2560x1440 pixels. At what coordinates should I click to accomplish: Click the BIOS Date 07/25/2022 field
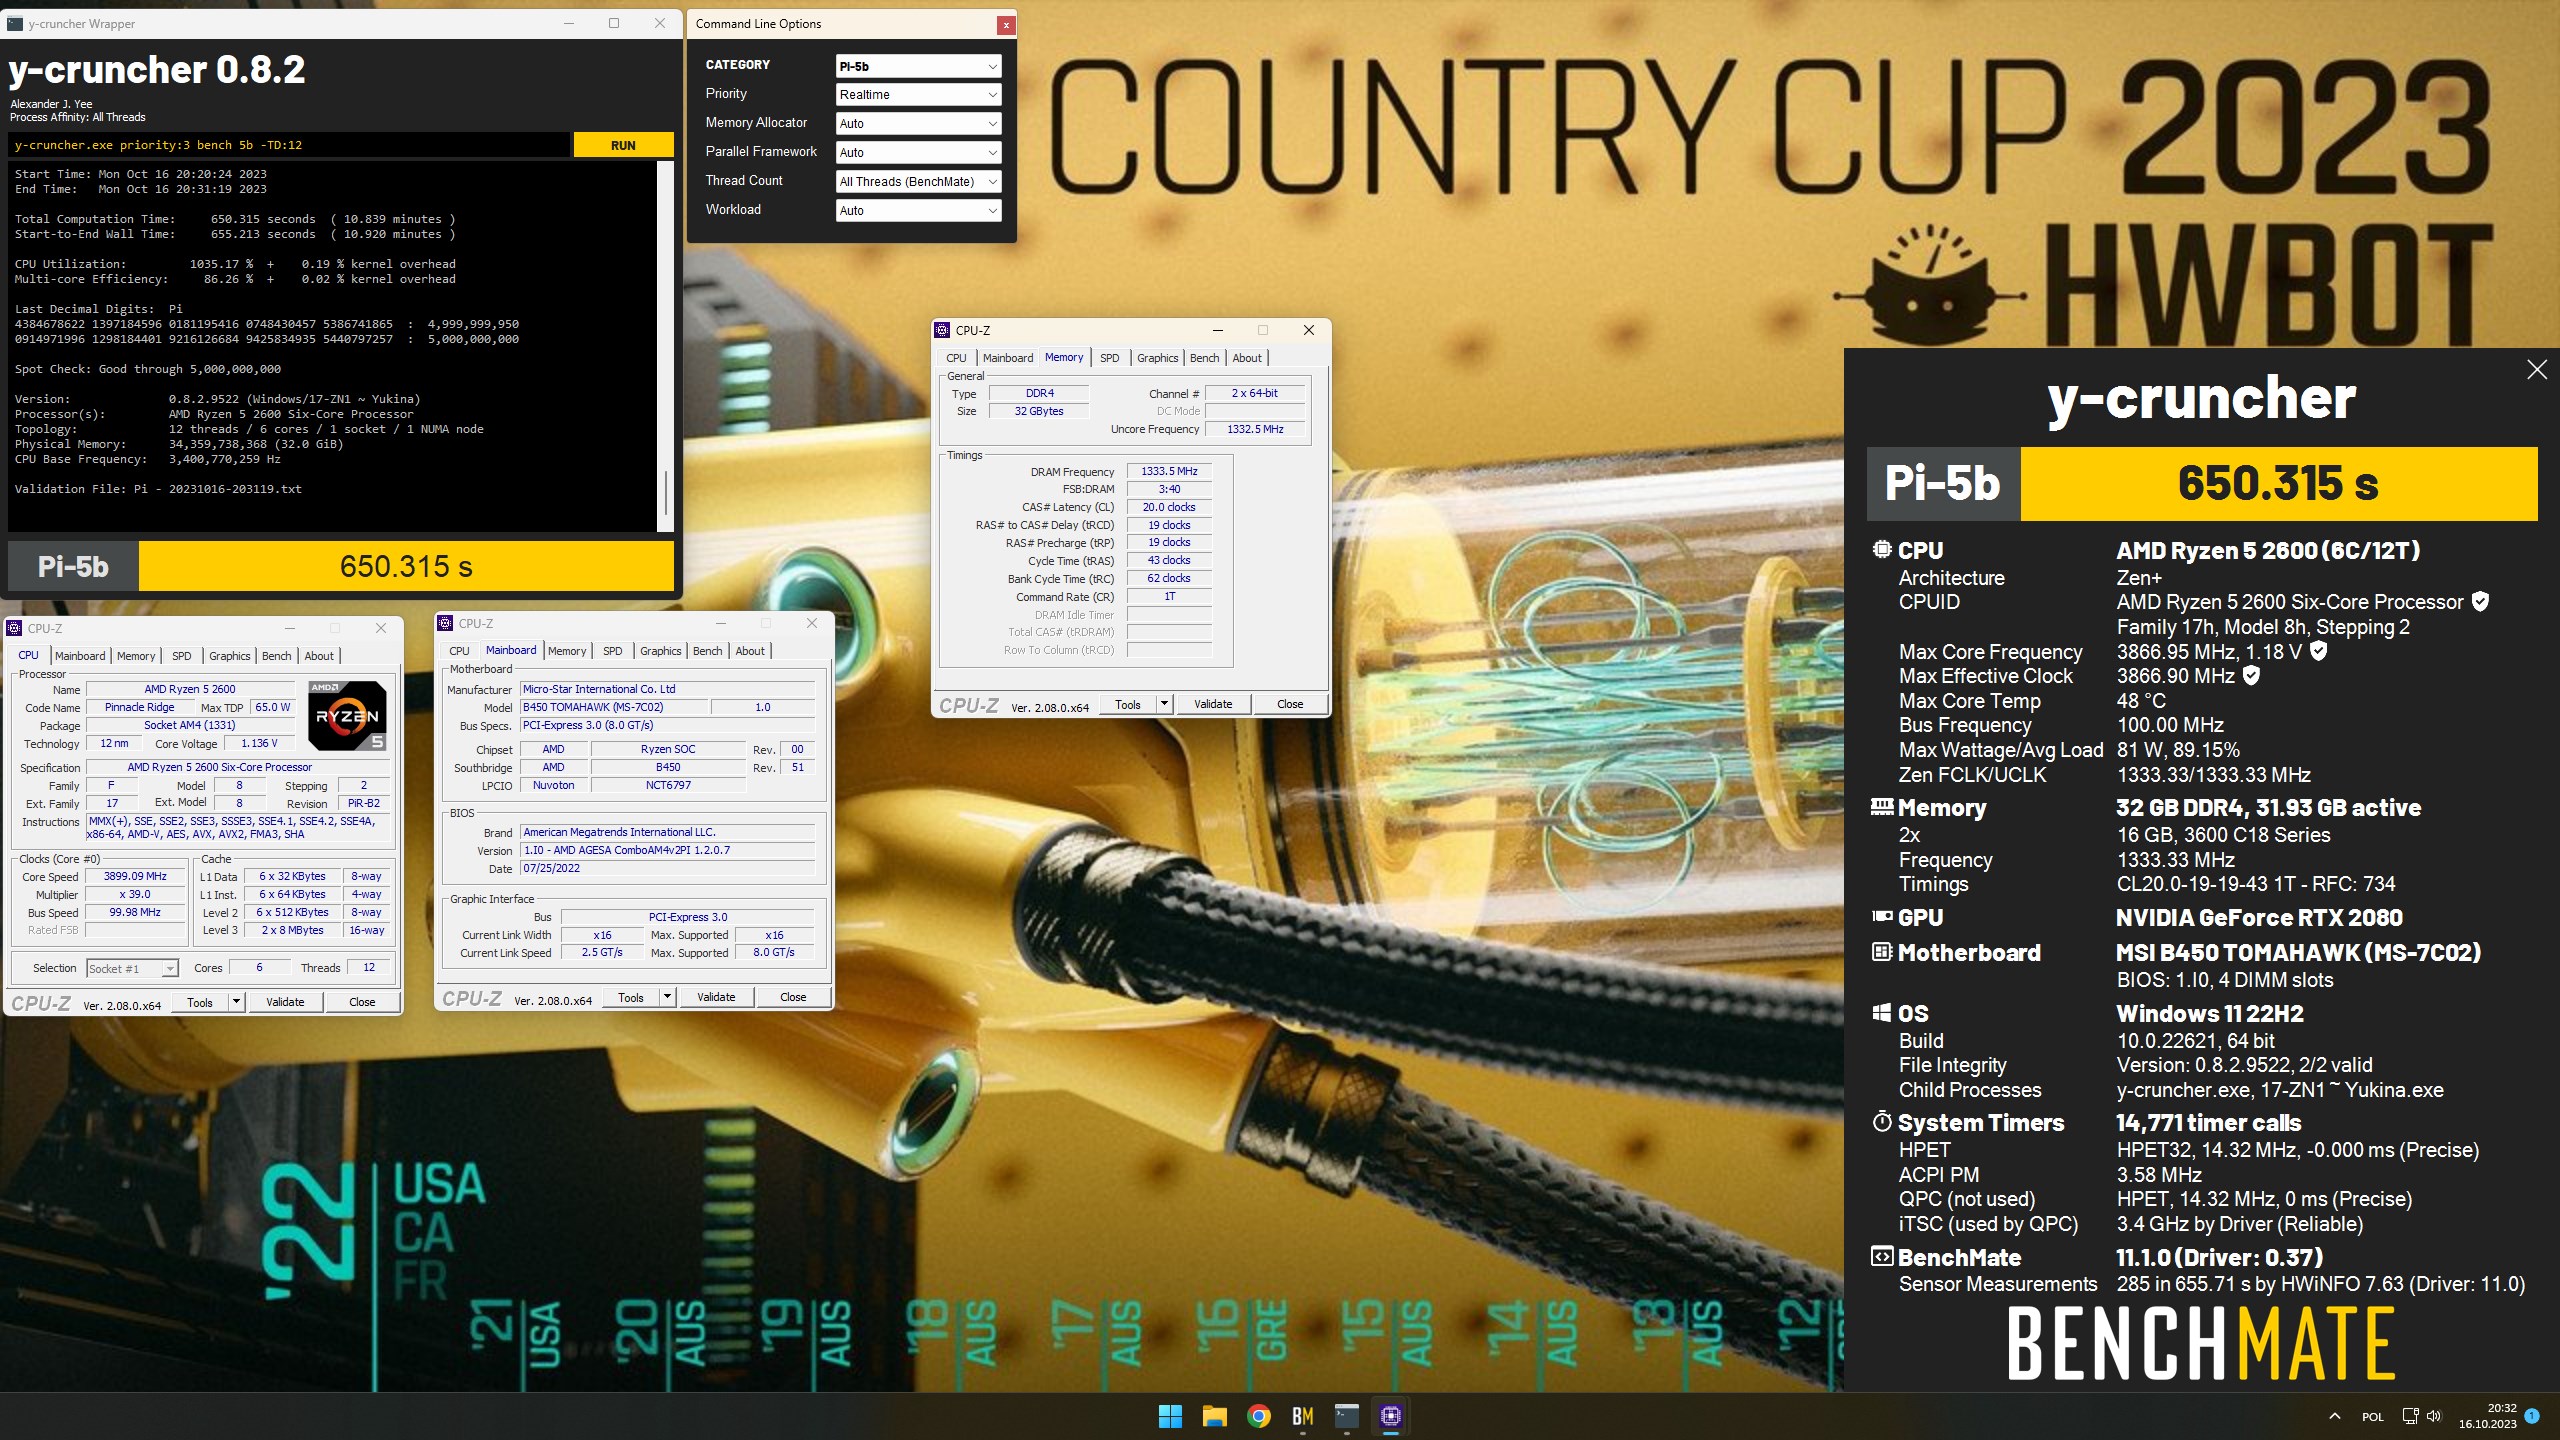click(667, 868)
